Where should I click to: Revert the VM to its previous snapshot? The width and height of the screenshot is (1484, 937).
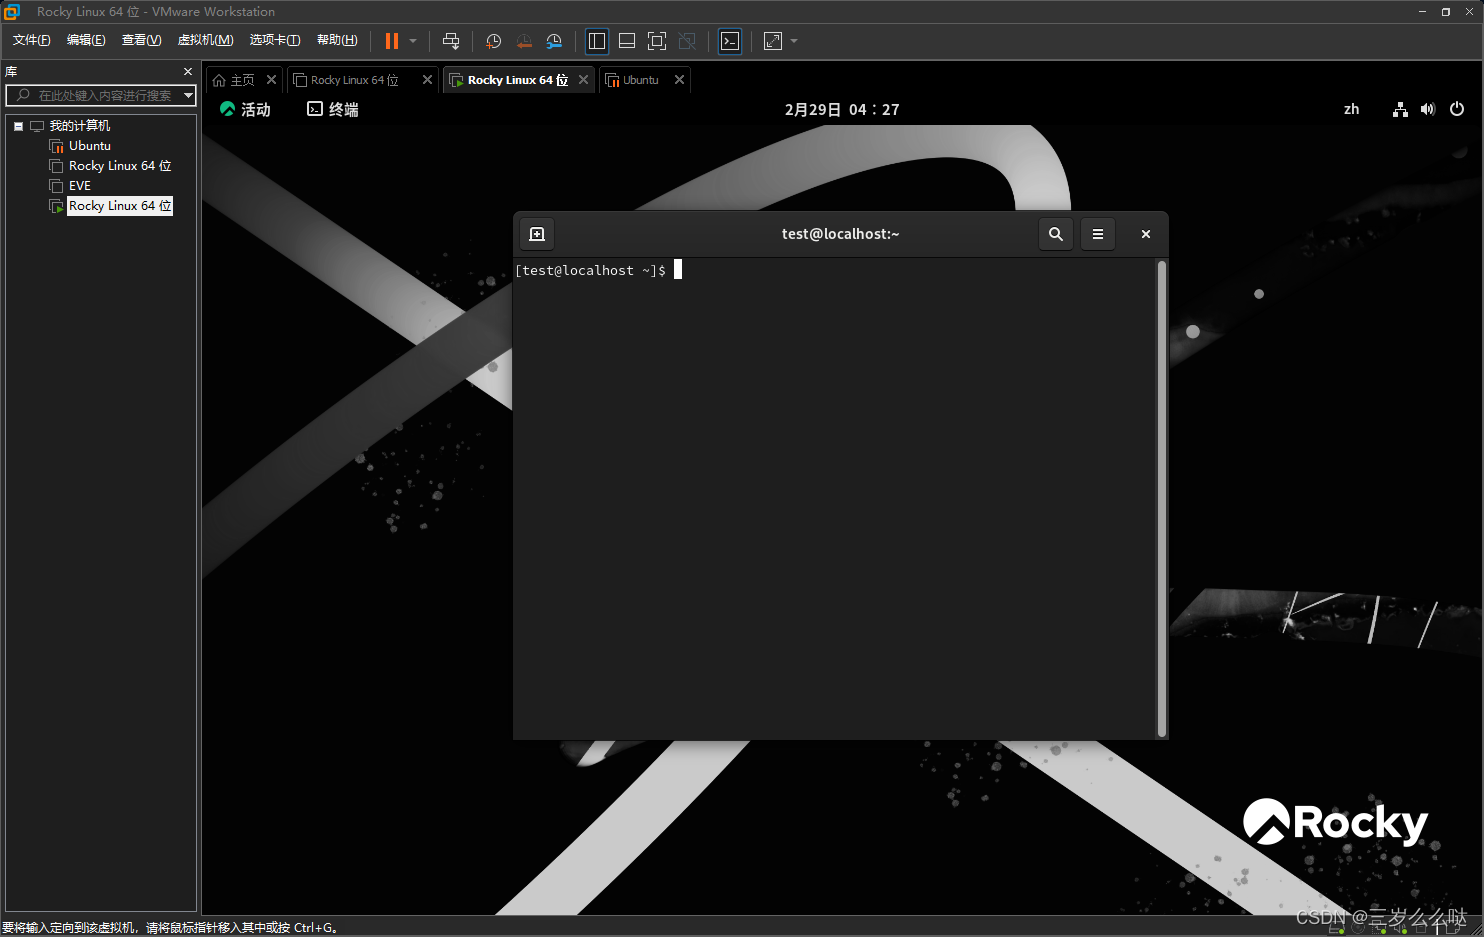pyautogui.click(x=524, y=41)
